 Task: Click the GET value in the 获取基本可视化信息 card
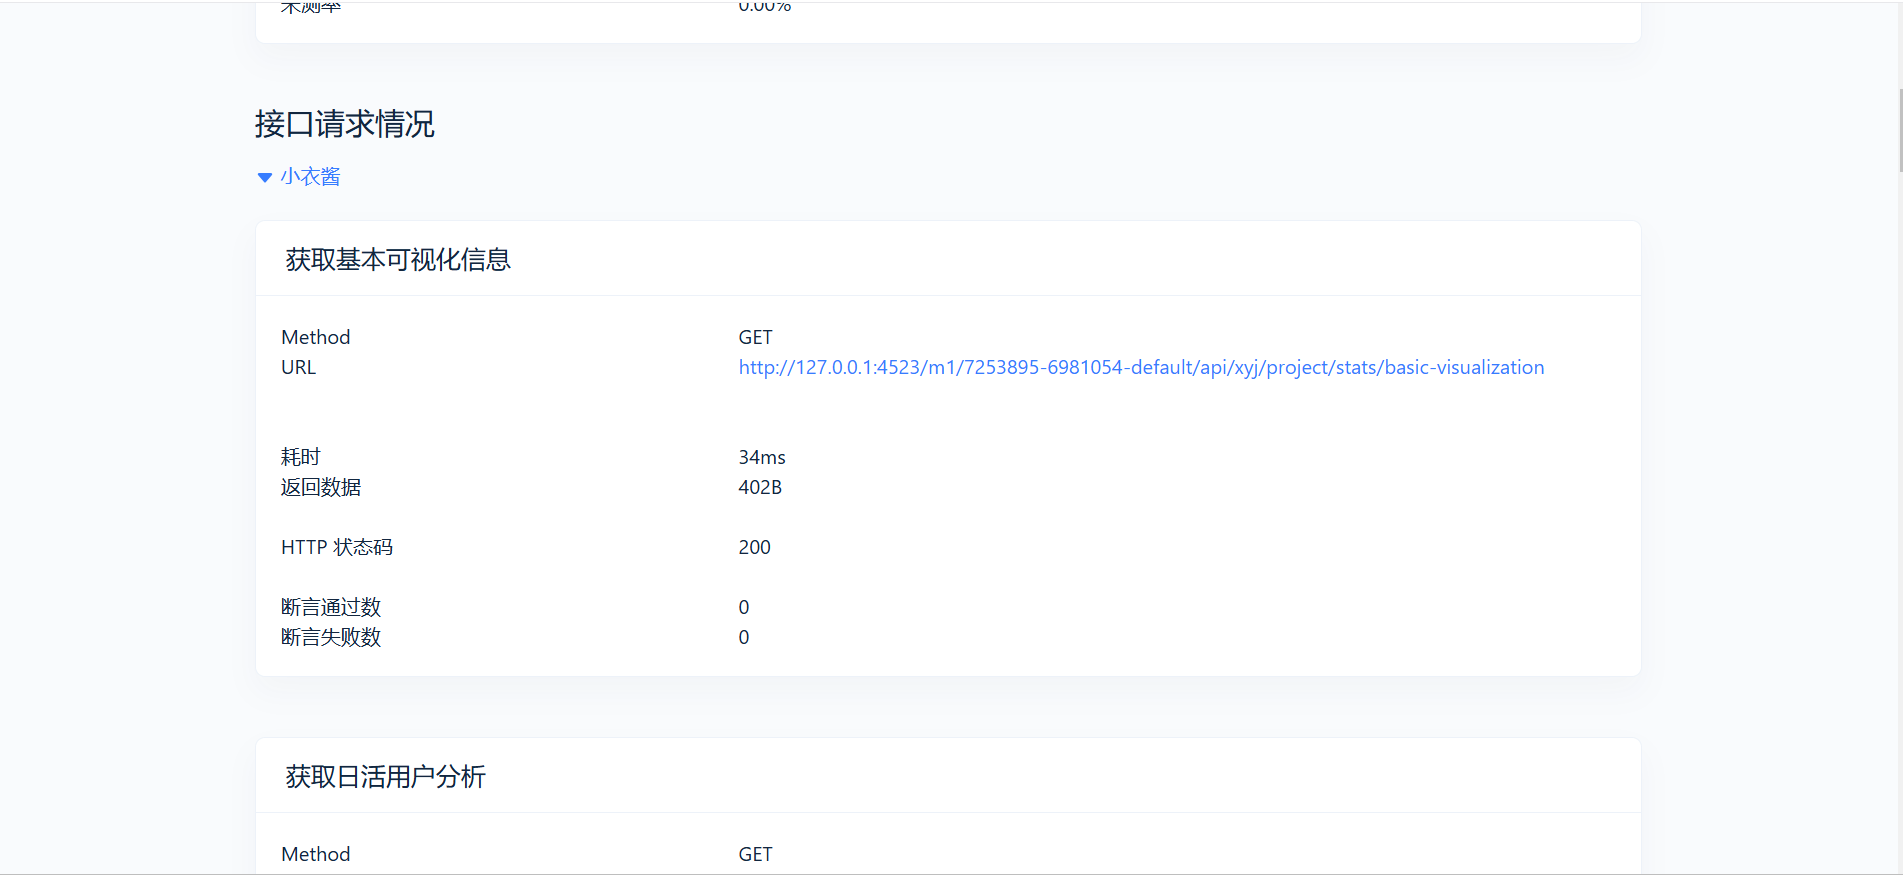(756, 337)
